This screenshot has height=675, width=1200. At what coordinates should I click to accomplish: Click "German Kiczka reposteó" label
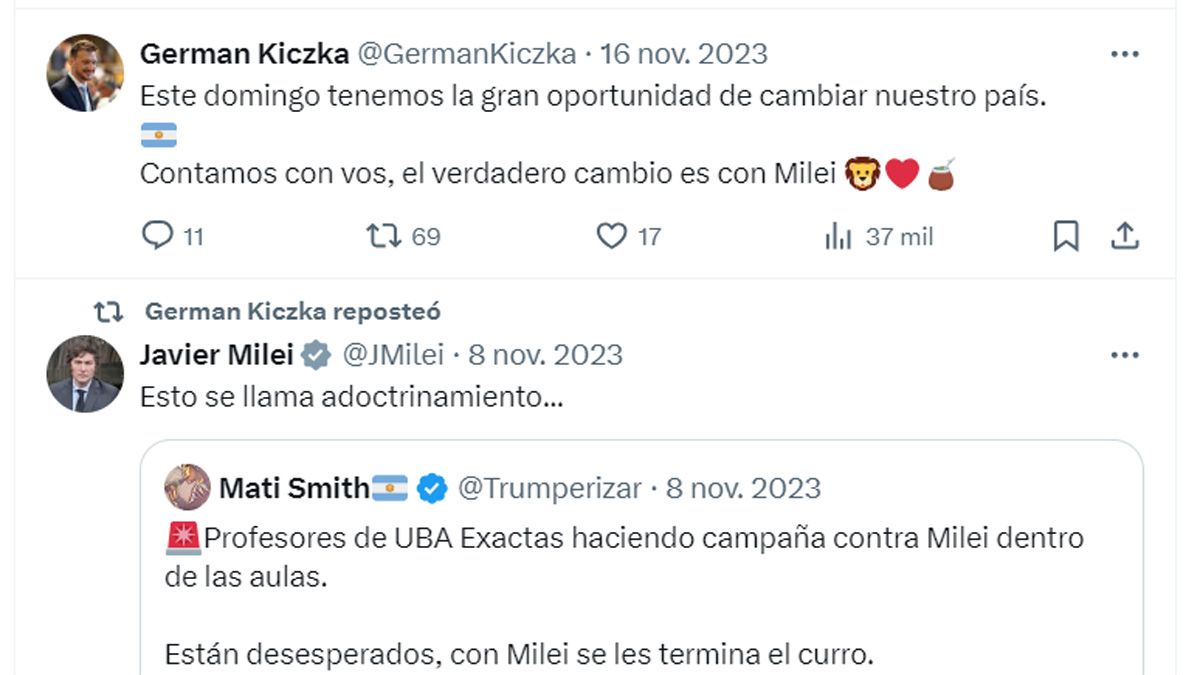(x=293, y=311)
